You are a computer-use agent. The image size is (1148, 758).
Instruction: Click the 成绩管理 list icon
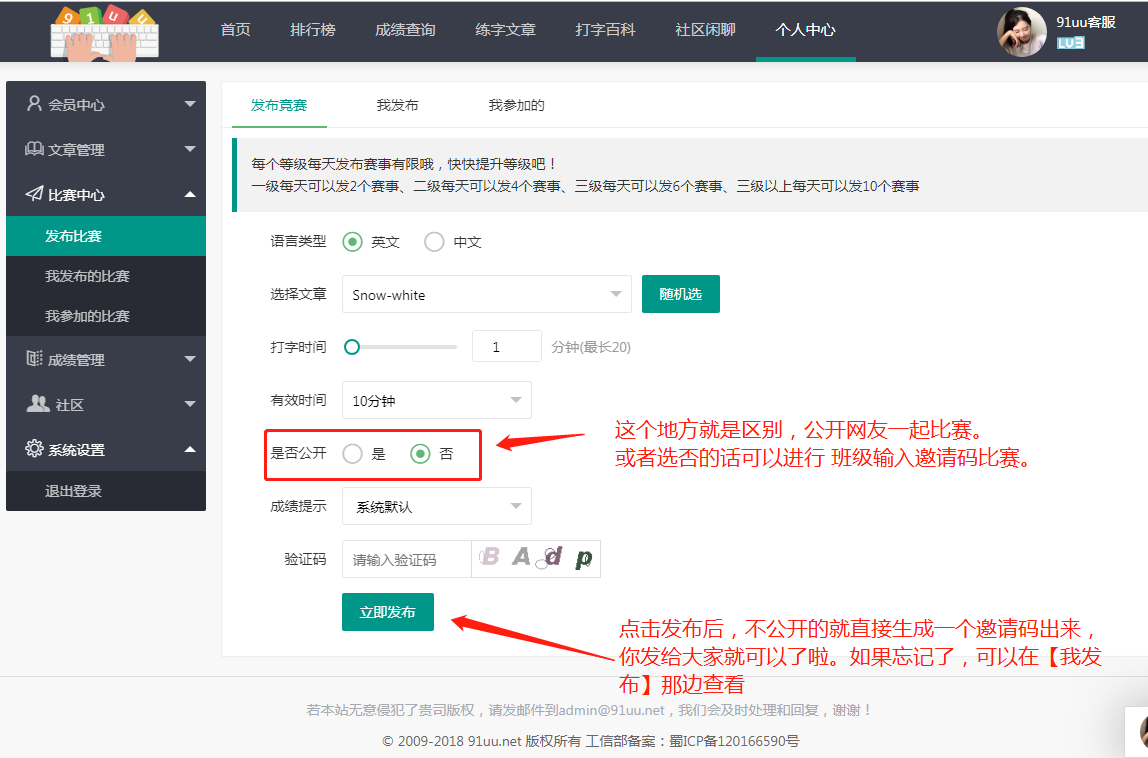34,359
